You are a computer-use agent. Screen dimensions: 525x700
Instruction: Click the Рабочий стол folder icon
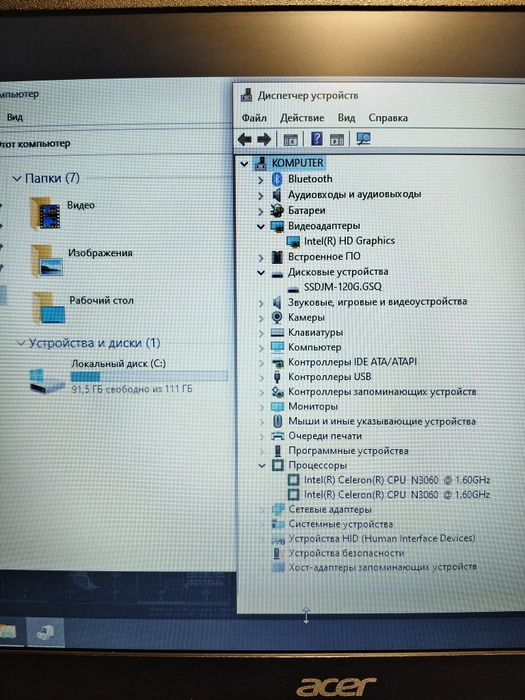[48, 308]
